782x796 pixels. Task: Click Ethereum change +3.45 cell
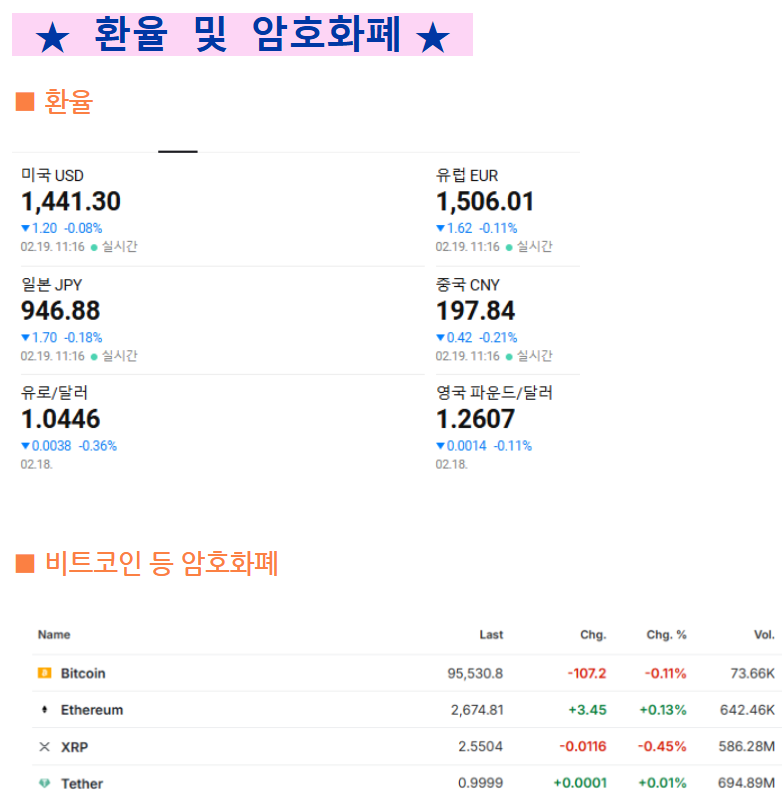[x=588, y=710]
